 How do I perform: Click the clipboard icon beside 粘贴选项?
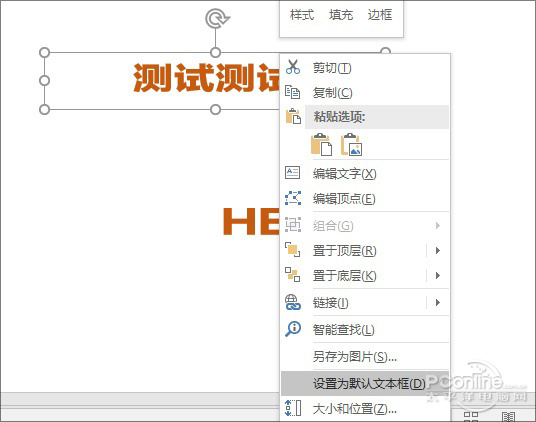click(293, 116)
